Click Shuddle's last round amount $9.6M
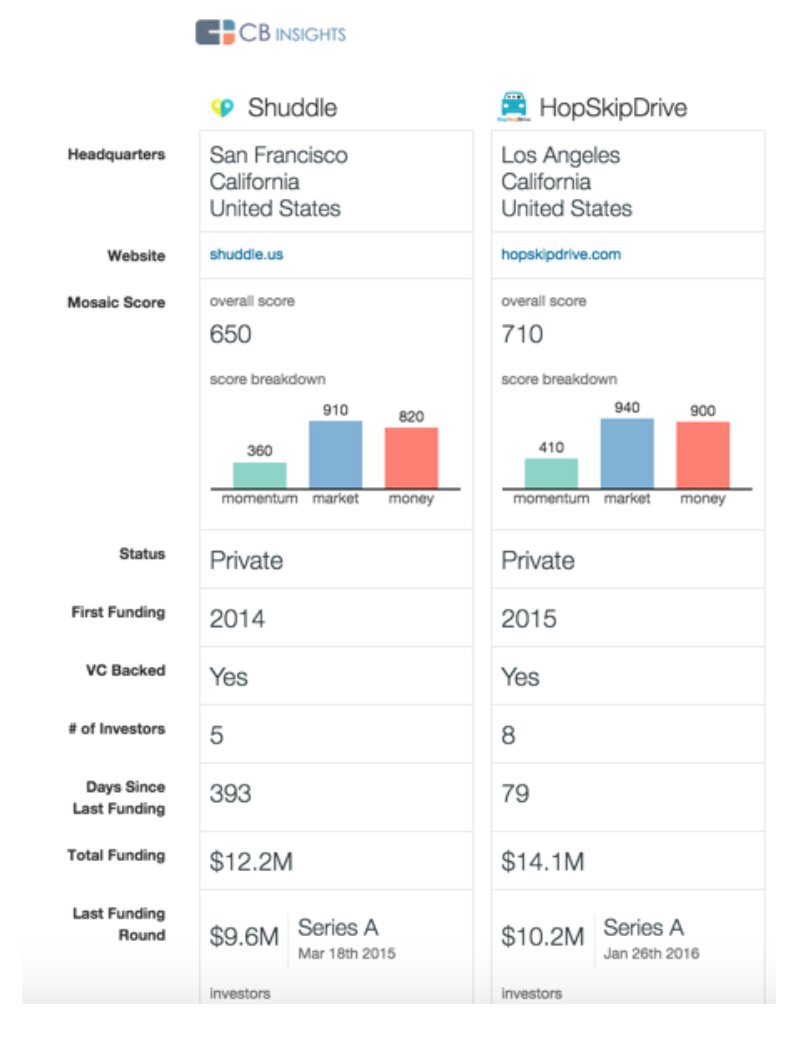 click(244, 937)
